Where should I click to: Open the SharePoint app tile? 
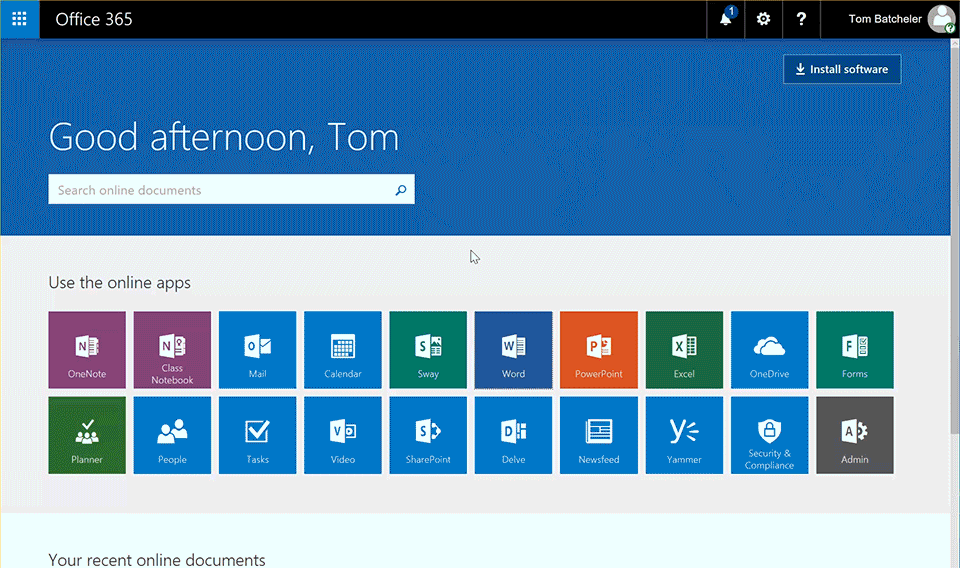point(428,435)
